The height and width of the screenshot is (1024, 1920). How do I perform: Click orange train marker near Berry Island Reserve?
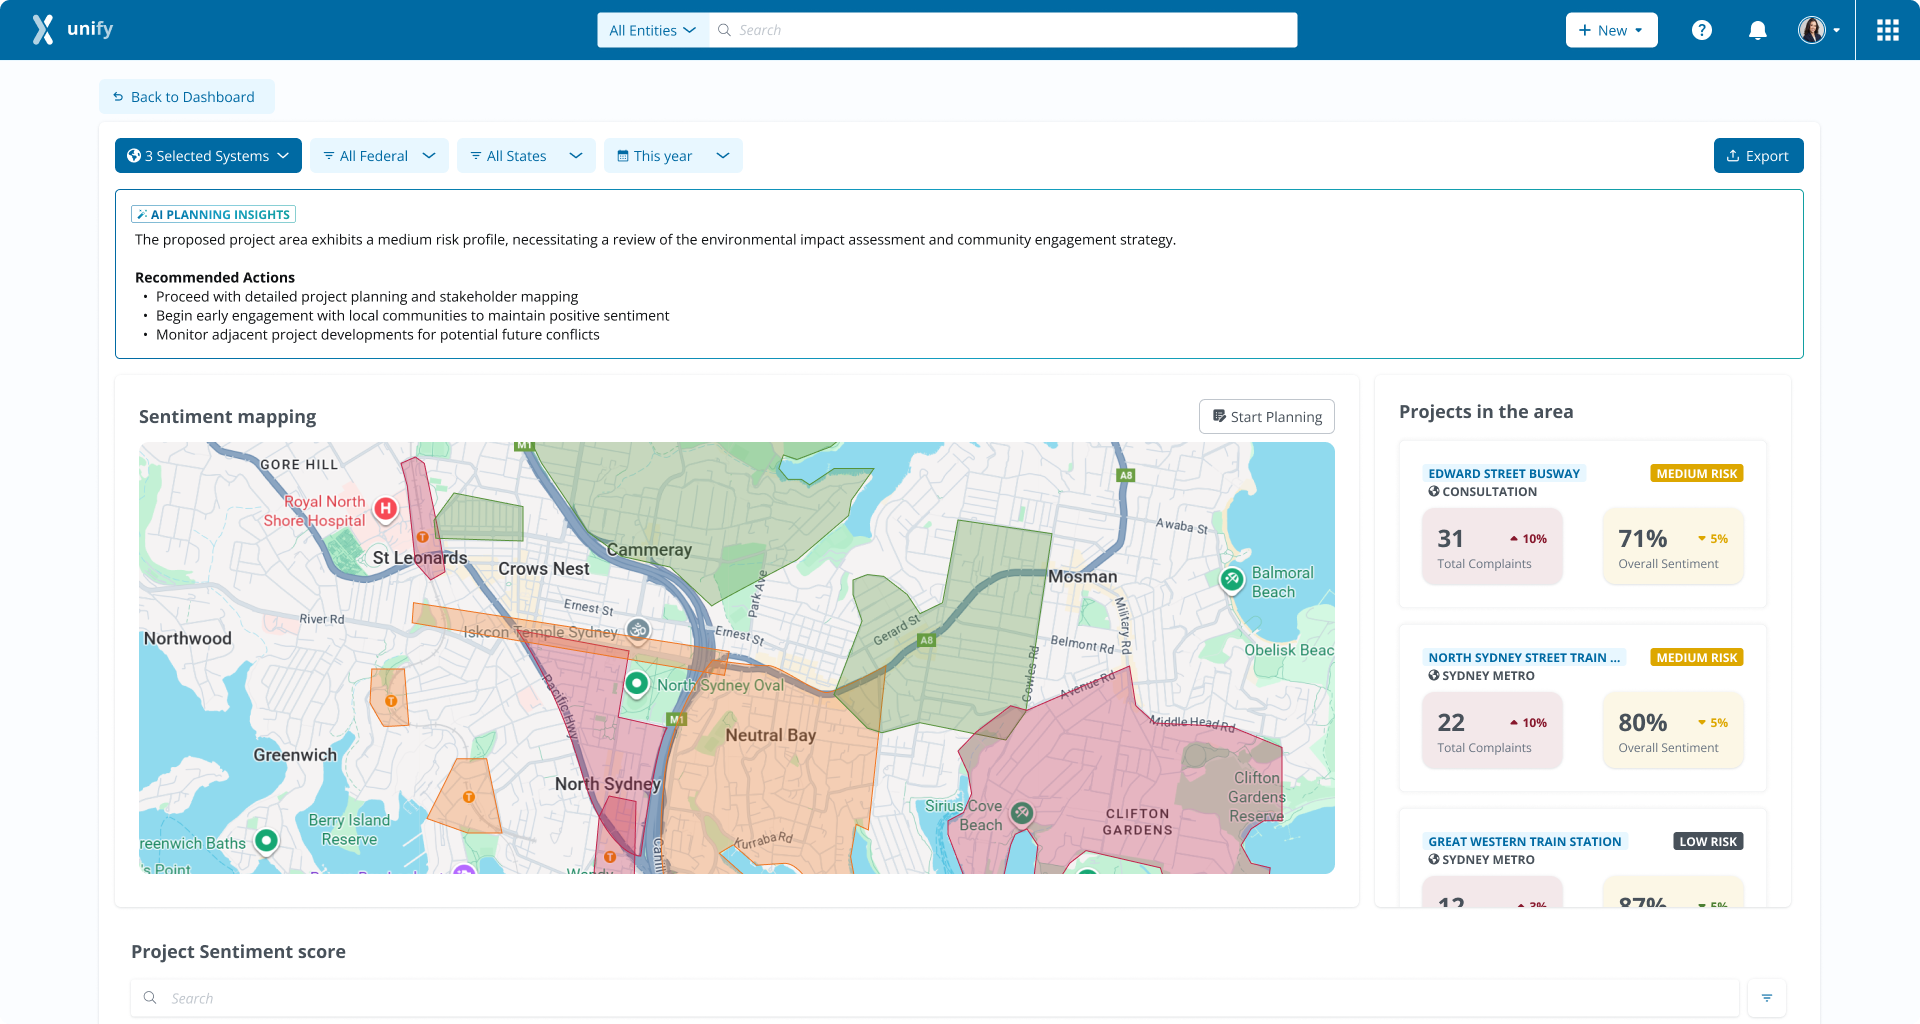click(469, 797)
